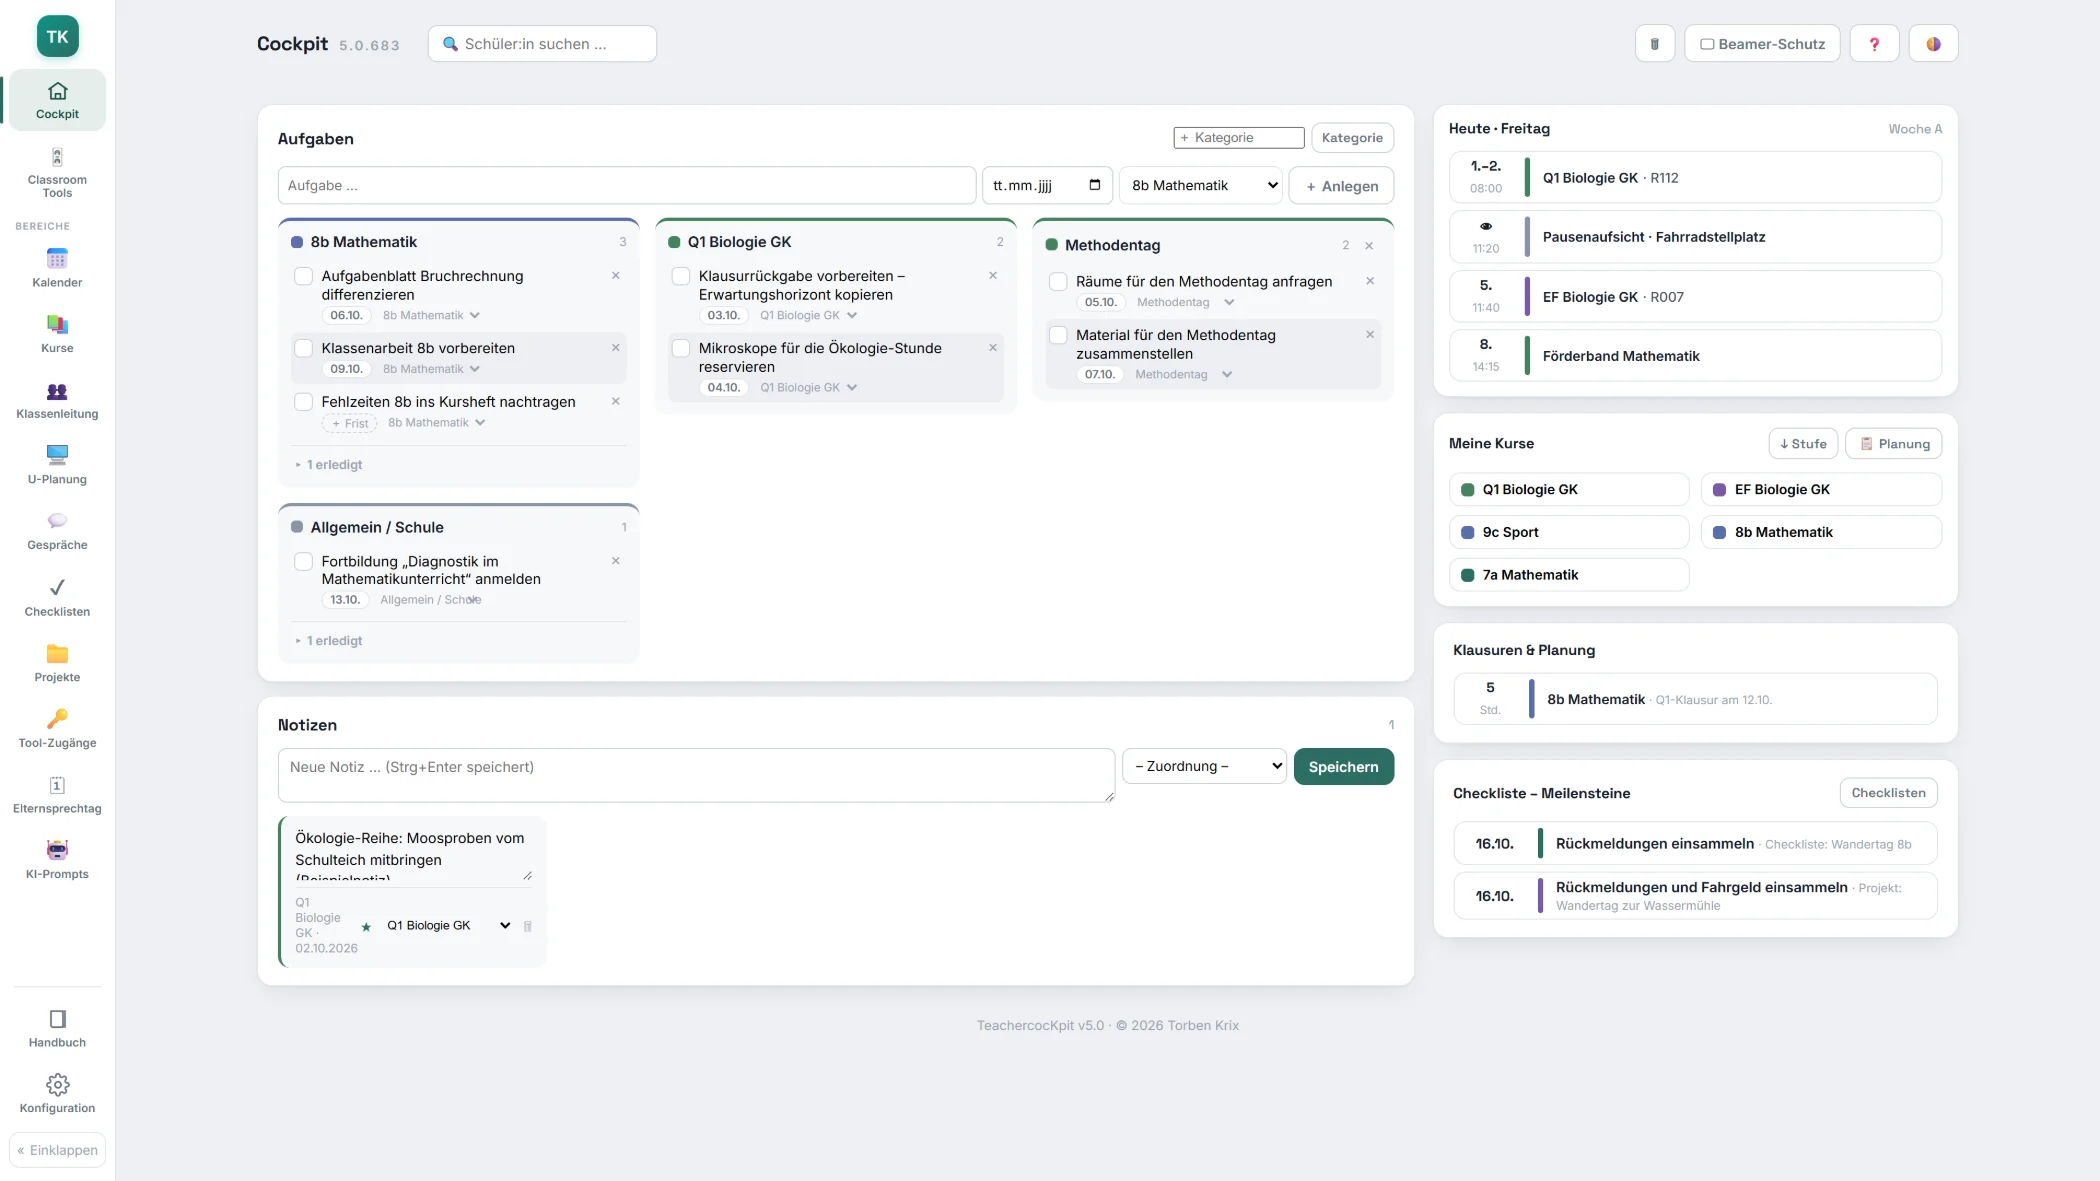Screen dimensions: 2100x1181
Task: Open category chevron of Klassenarbeit 8b vorbereiten task
Action: (475, 369)
